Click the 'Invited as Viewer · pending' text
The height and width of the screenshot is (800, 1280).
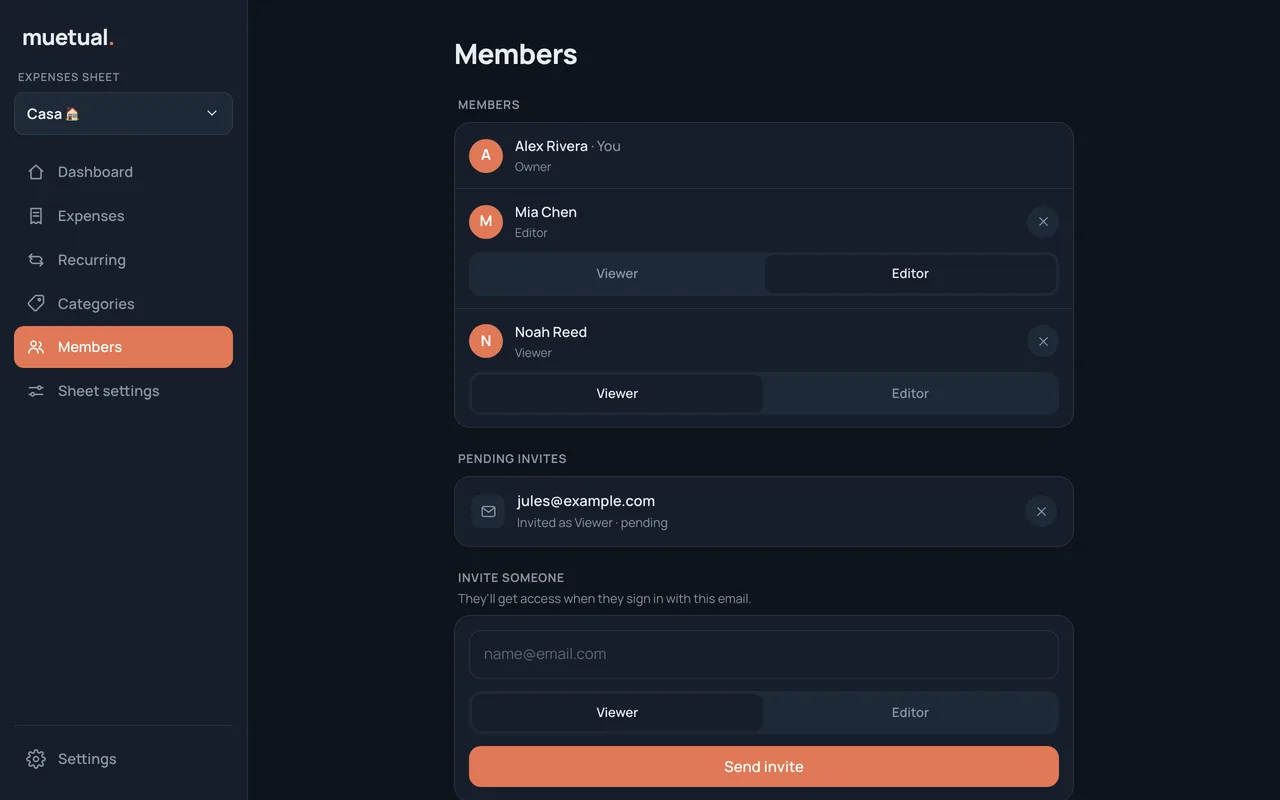[592, 523]
